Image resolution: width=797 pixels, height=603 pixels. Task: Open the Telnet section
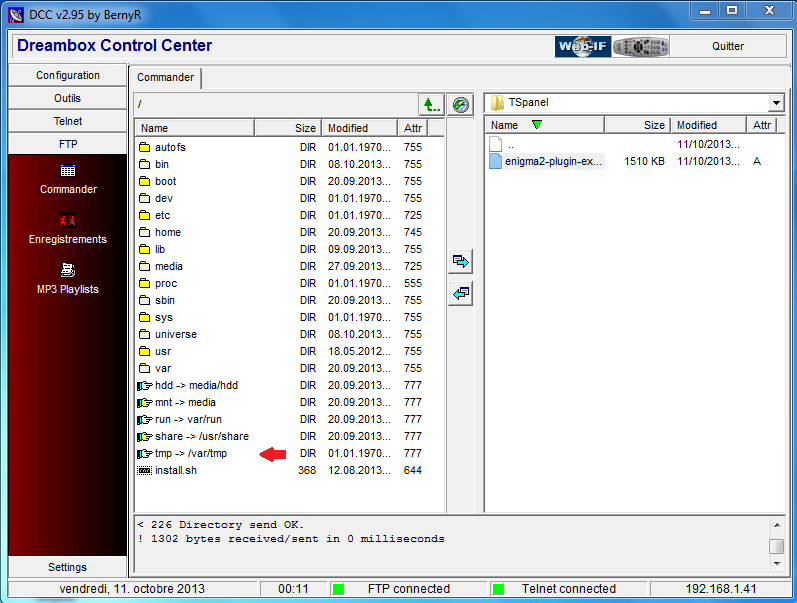pos(68,121)
